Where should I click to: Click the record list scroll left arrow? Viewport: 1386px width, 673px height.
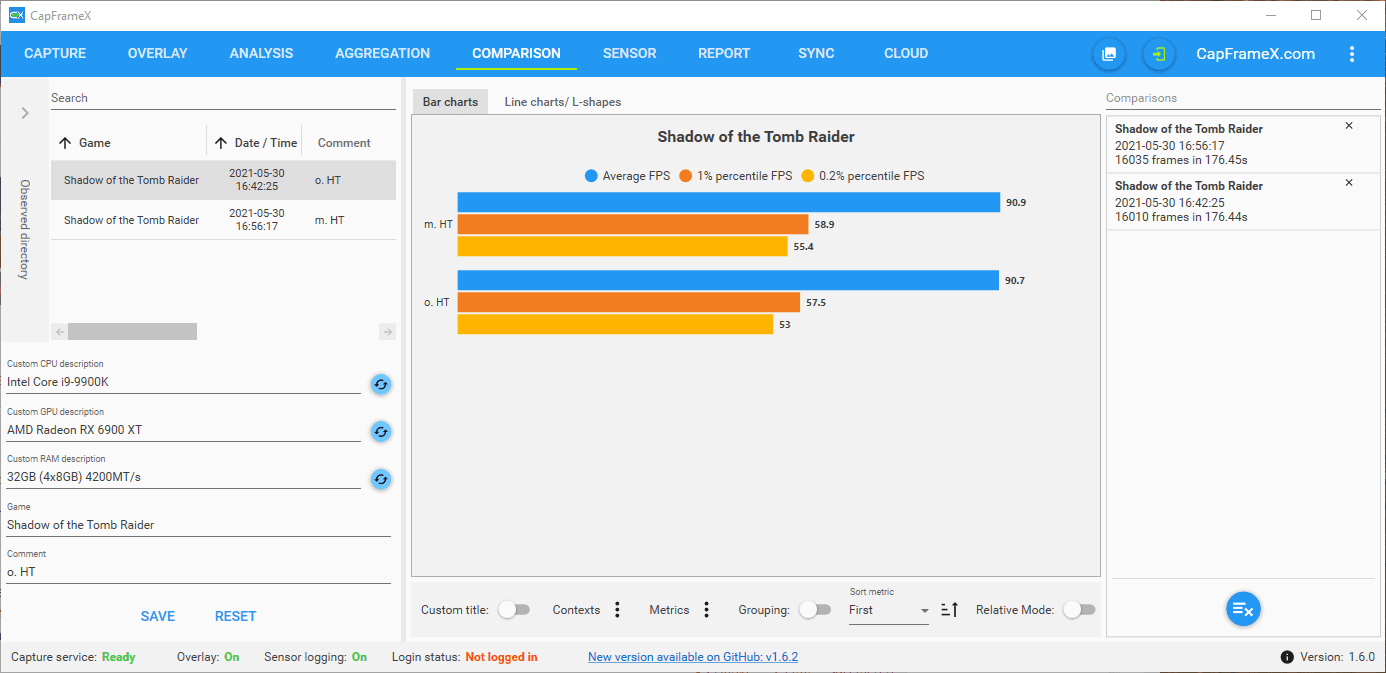point(59,332)
